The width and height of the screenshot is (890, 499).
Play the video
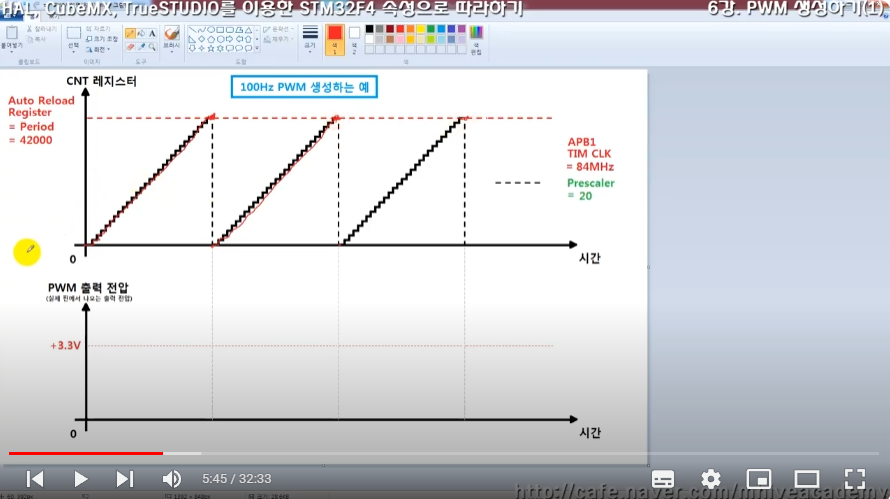tap(81, 479)
